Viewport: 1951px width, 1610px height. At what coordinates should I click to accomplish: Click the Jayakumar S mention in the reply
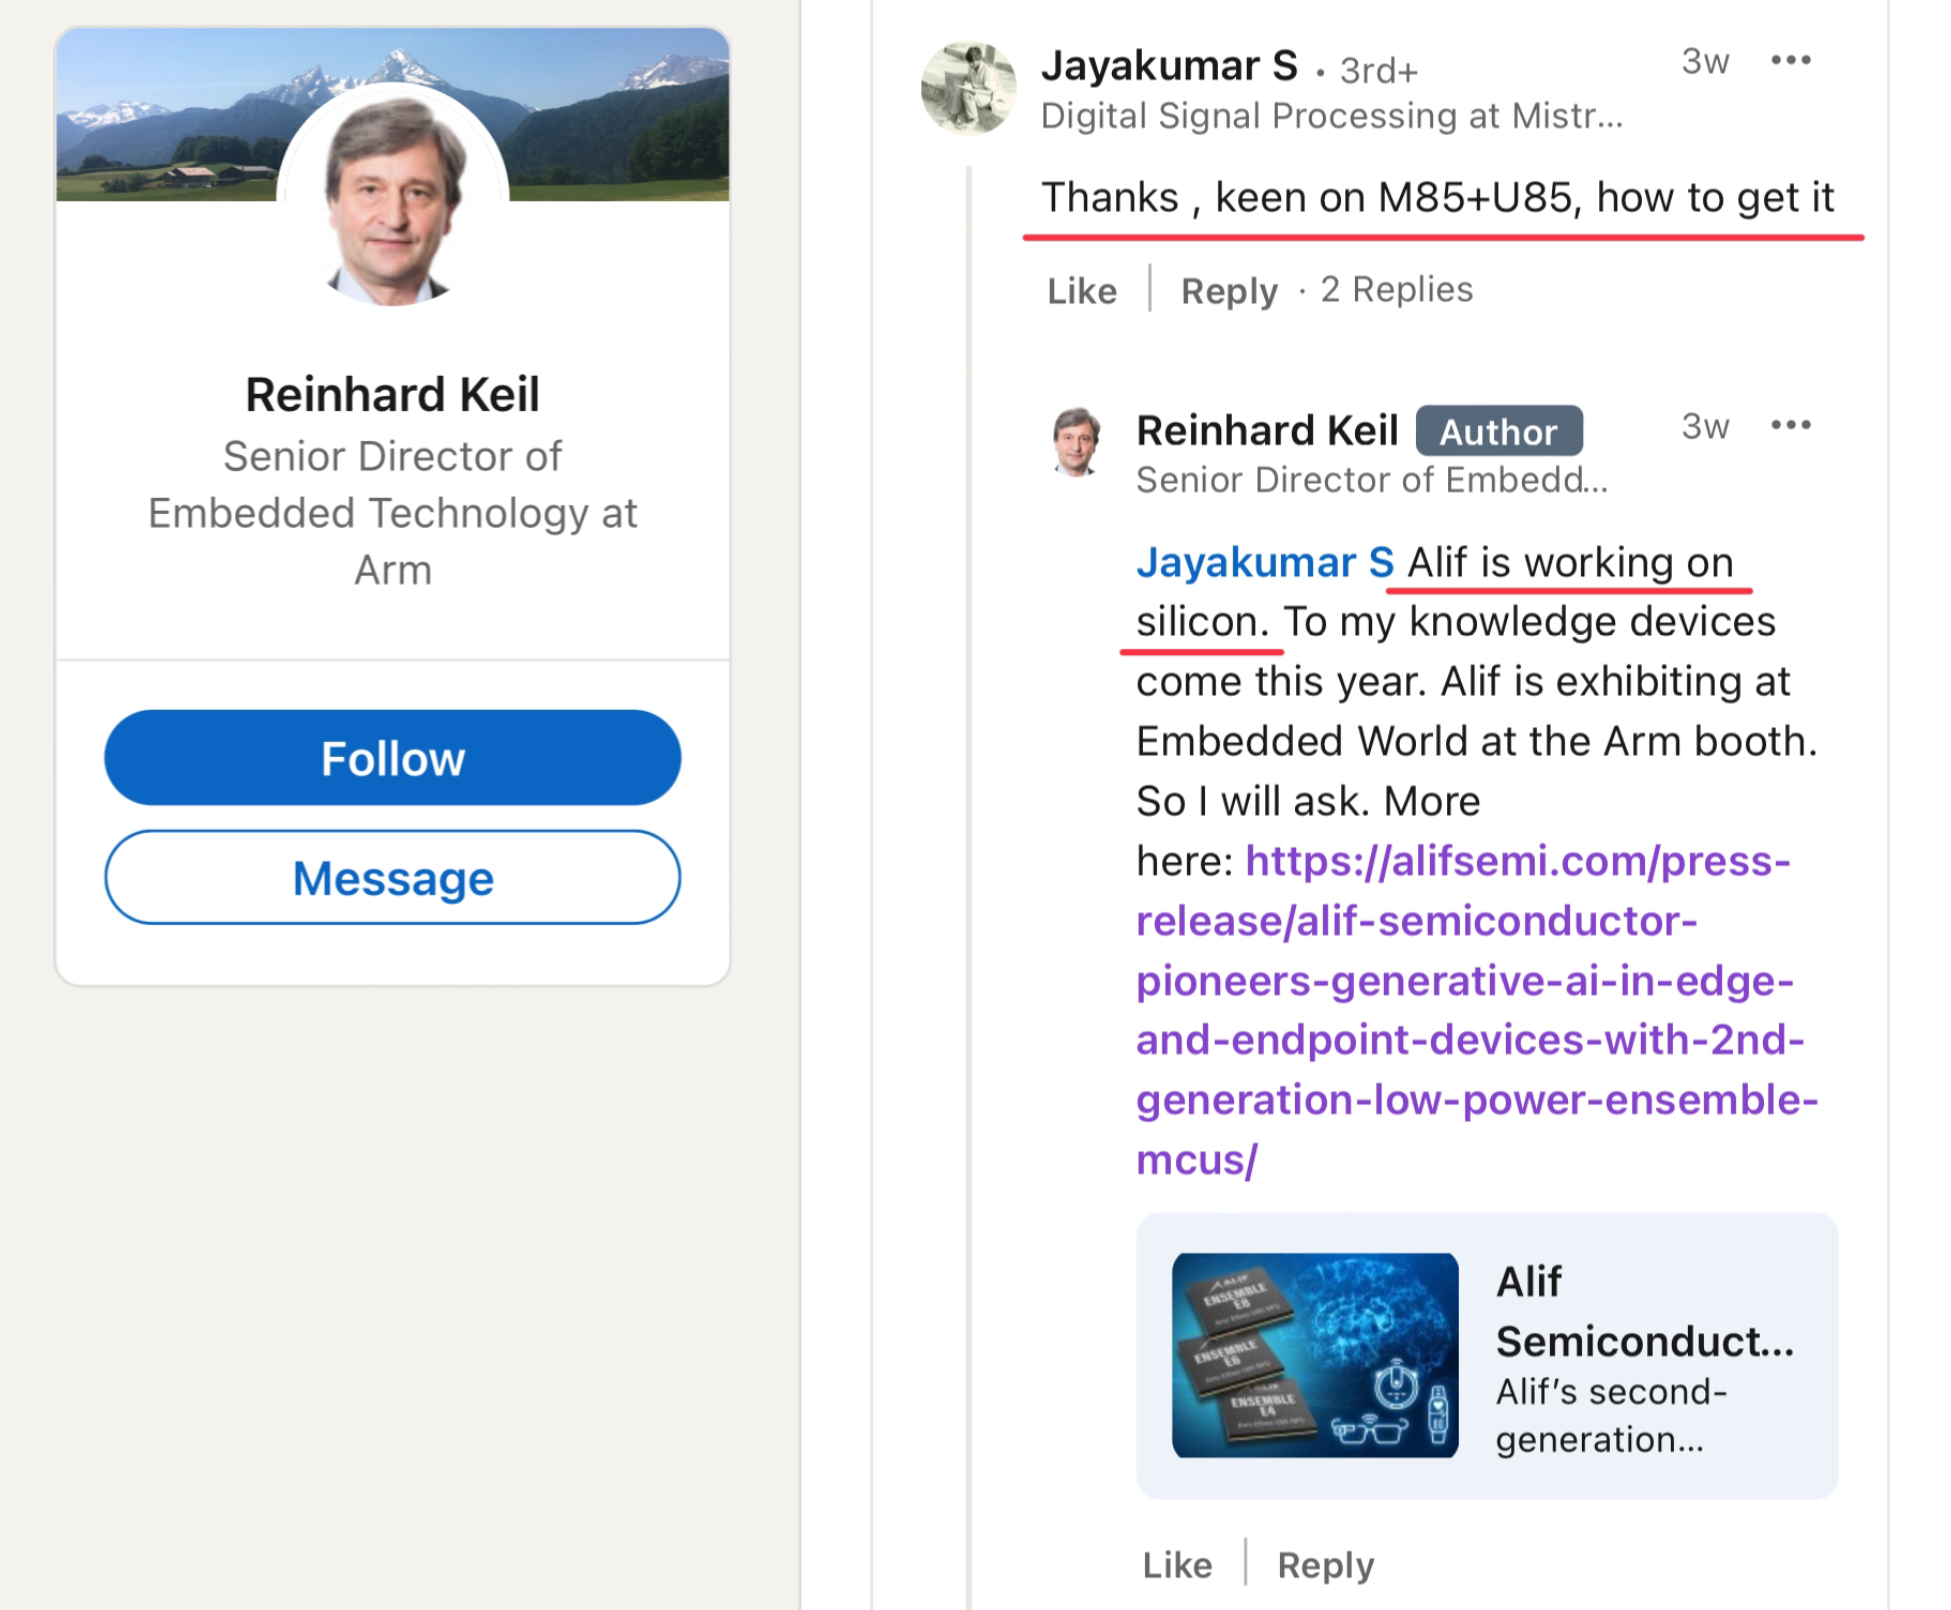coord(1265,562)
